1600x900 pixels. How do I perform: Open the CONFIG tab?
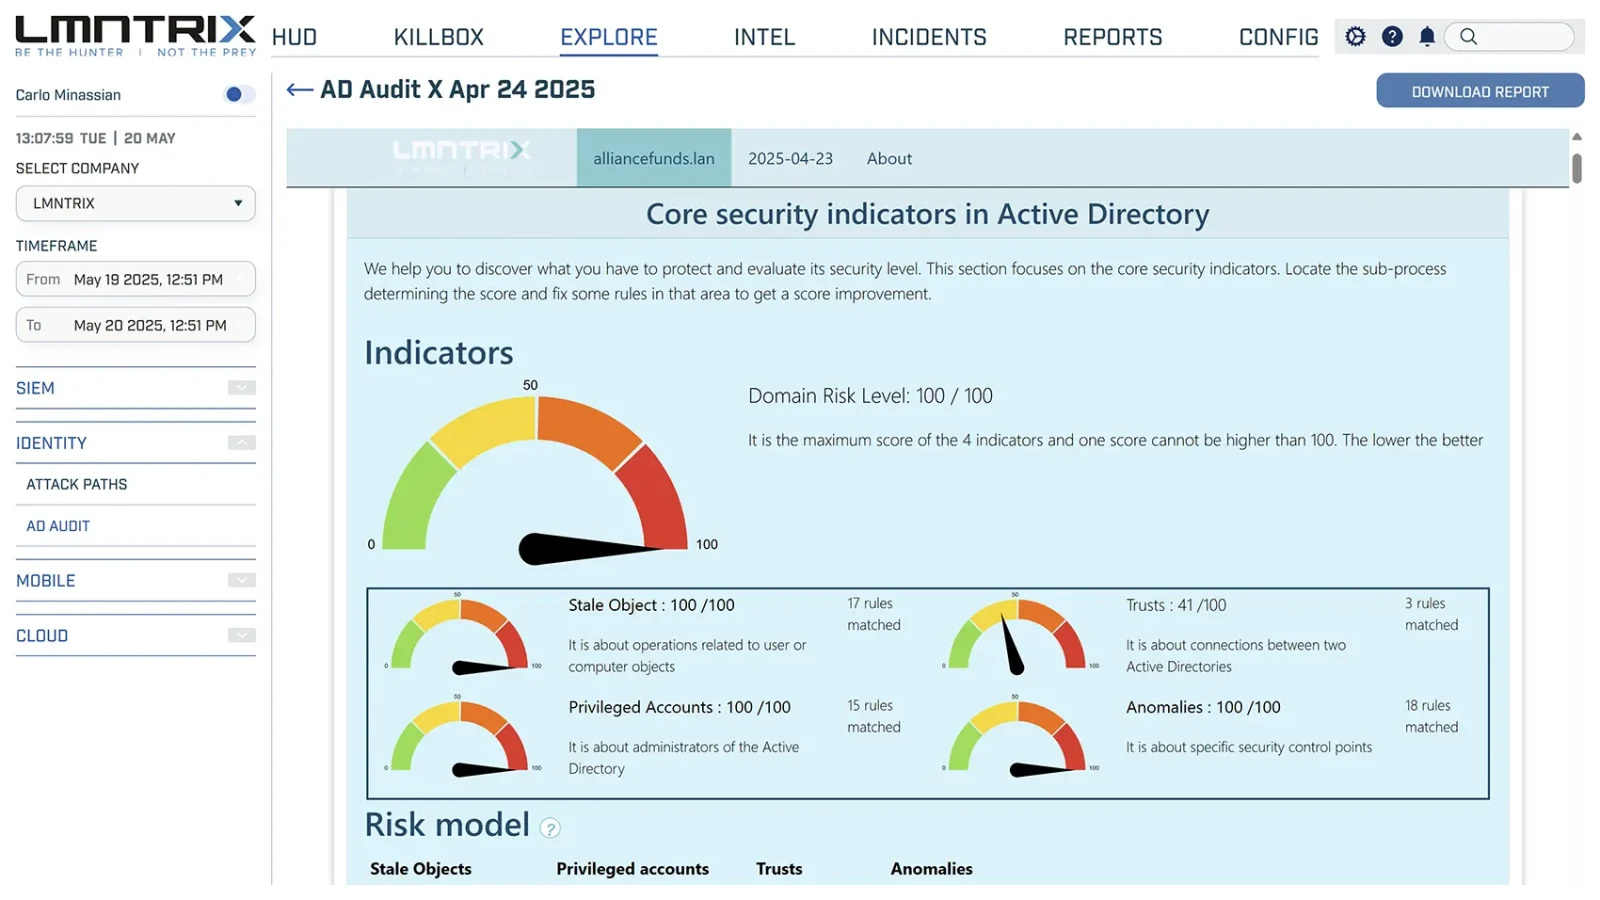1278,37
